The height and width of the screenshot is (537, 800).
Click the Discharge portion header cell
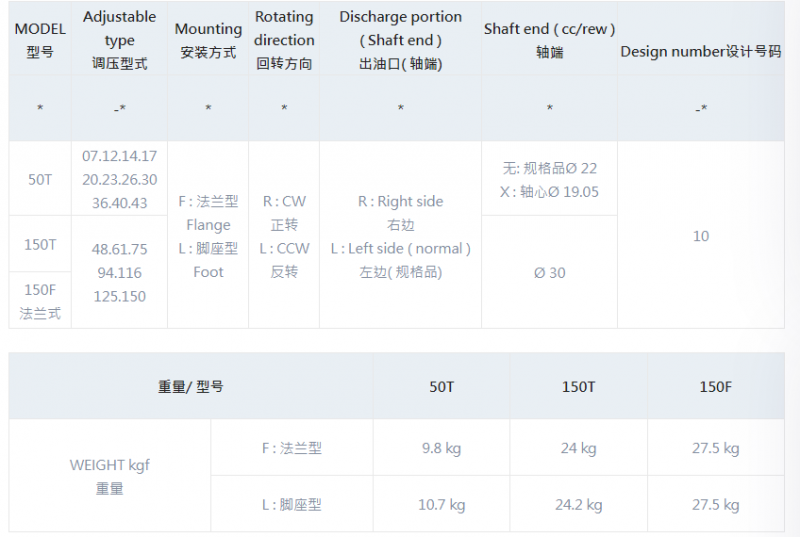click(x=401, y=40)
